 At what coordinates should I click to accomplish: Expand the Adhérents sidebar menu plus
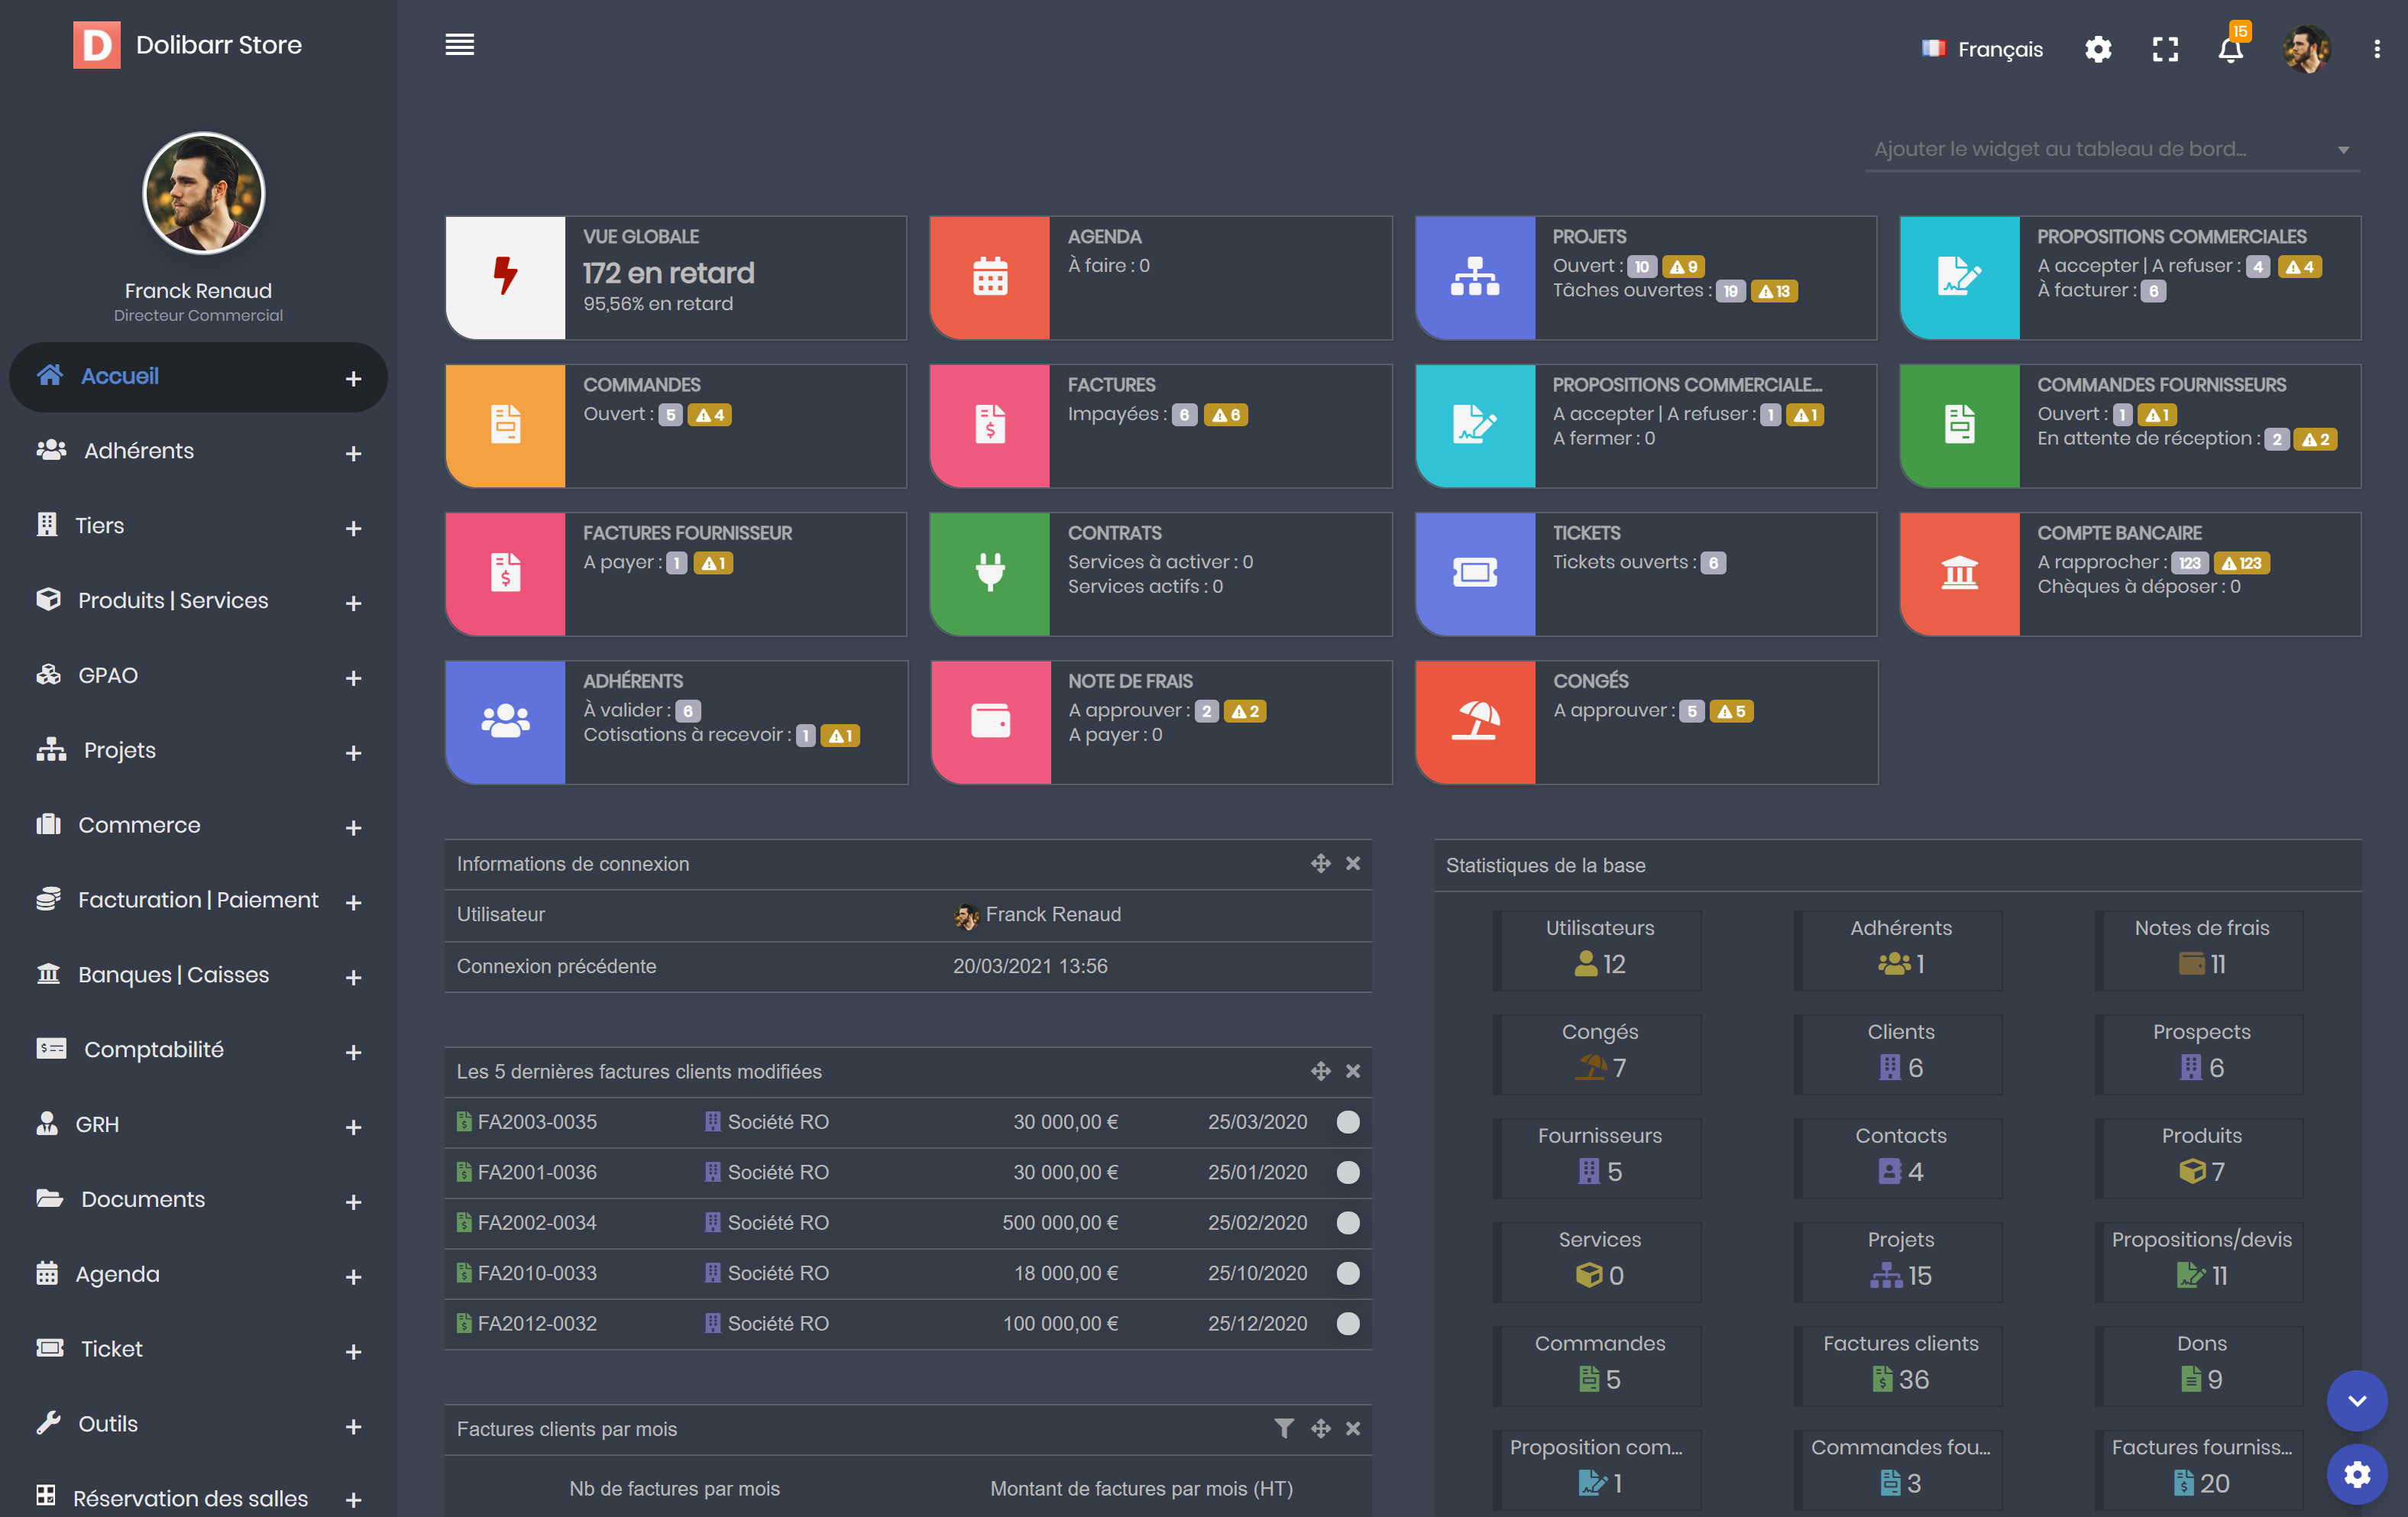pos(353,453)
